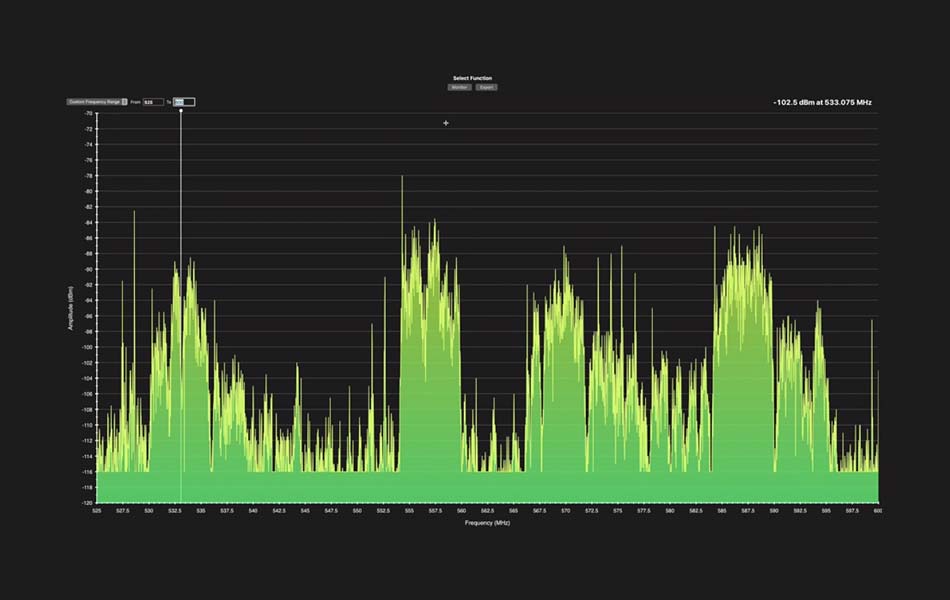The image size is (950, 600).
Task: Switch to Monitor mode under Select Function
Action: pyautogui.click(x=460, y=87)
